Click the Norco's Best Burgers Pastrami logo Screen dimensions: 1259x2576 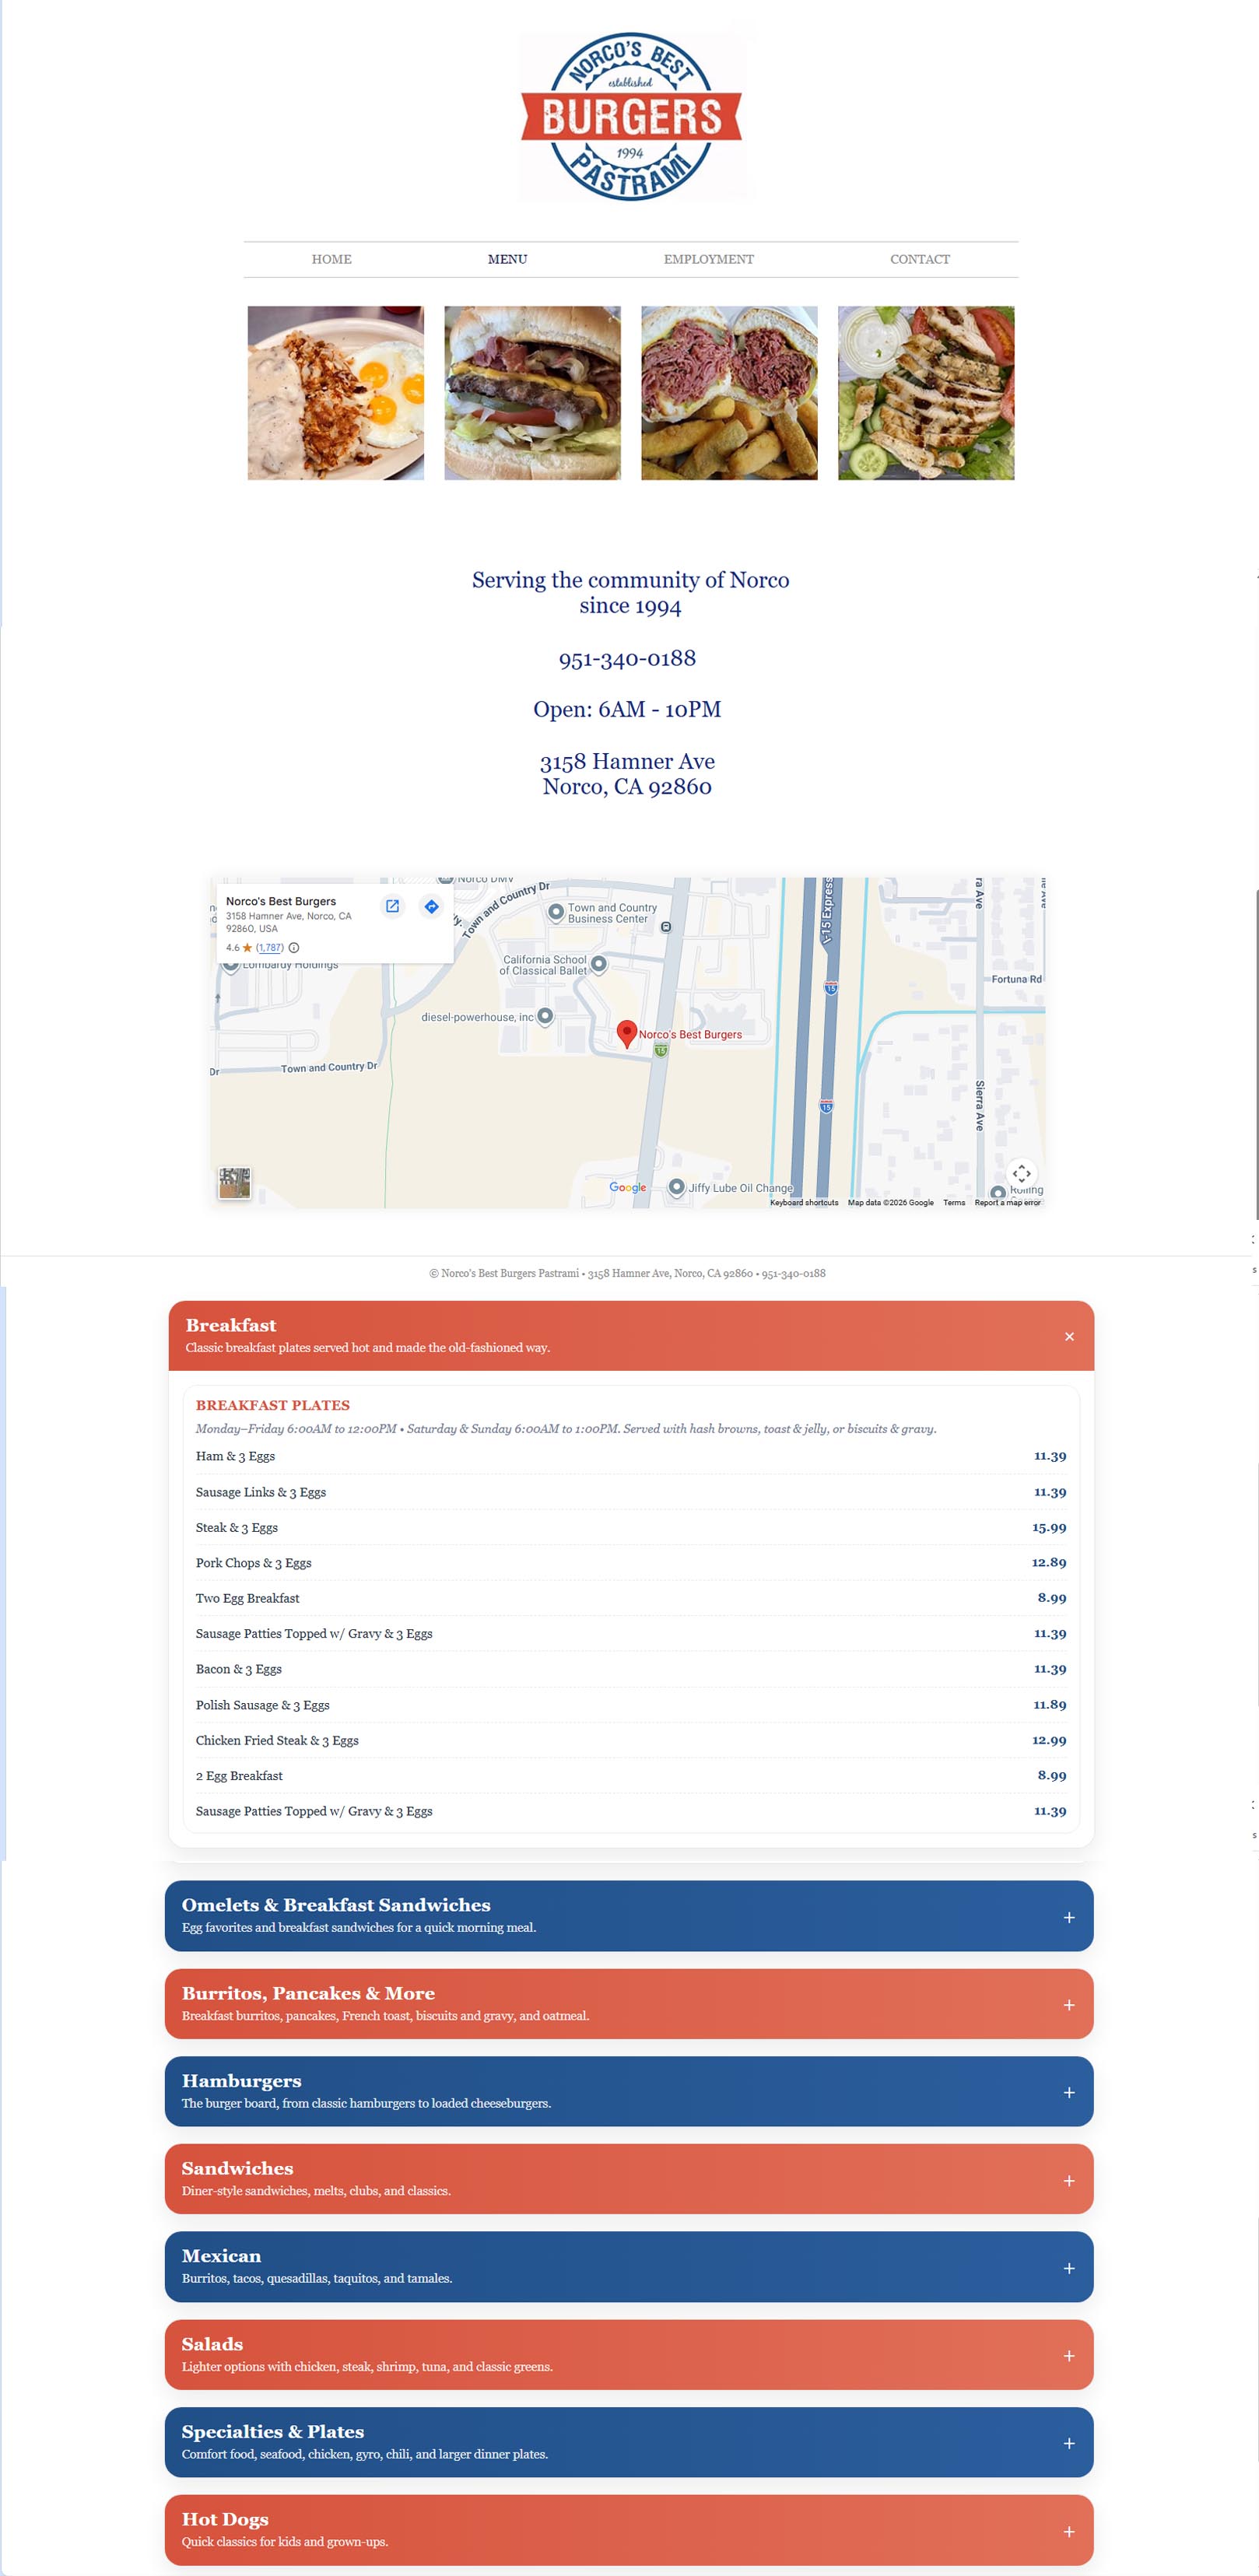pyautogui.click(x=631, y=117)
